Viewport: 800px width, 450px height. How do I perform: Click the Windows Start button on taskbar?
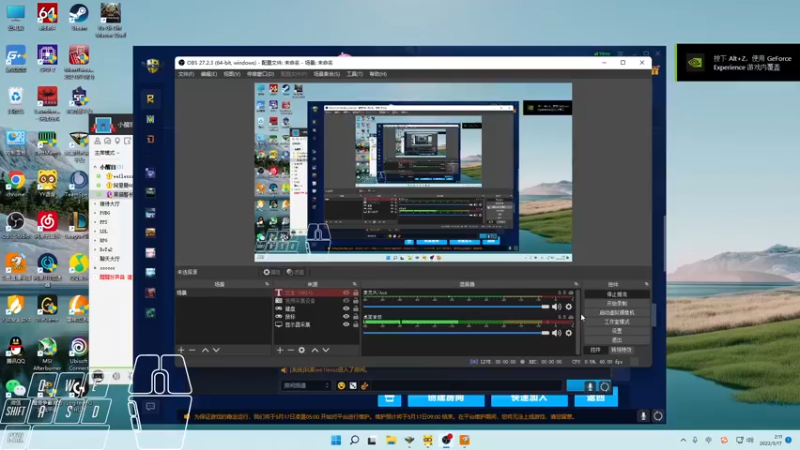(335, 439)
